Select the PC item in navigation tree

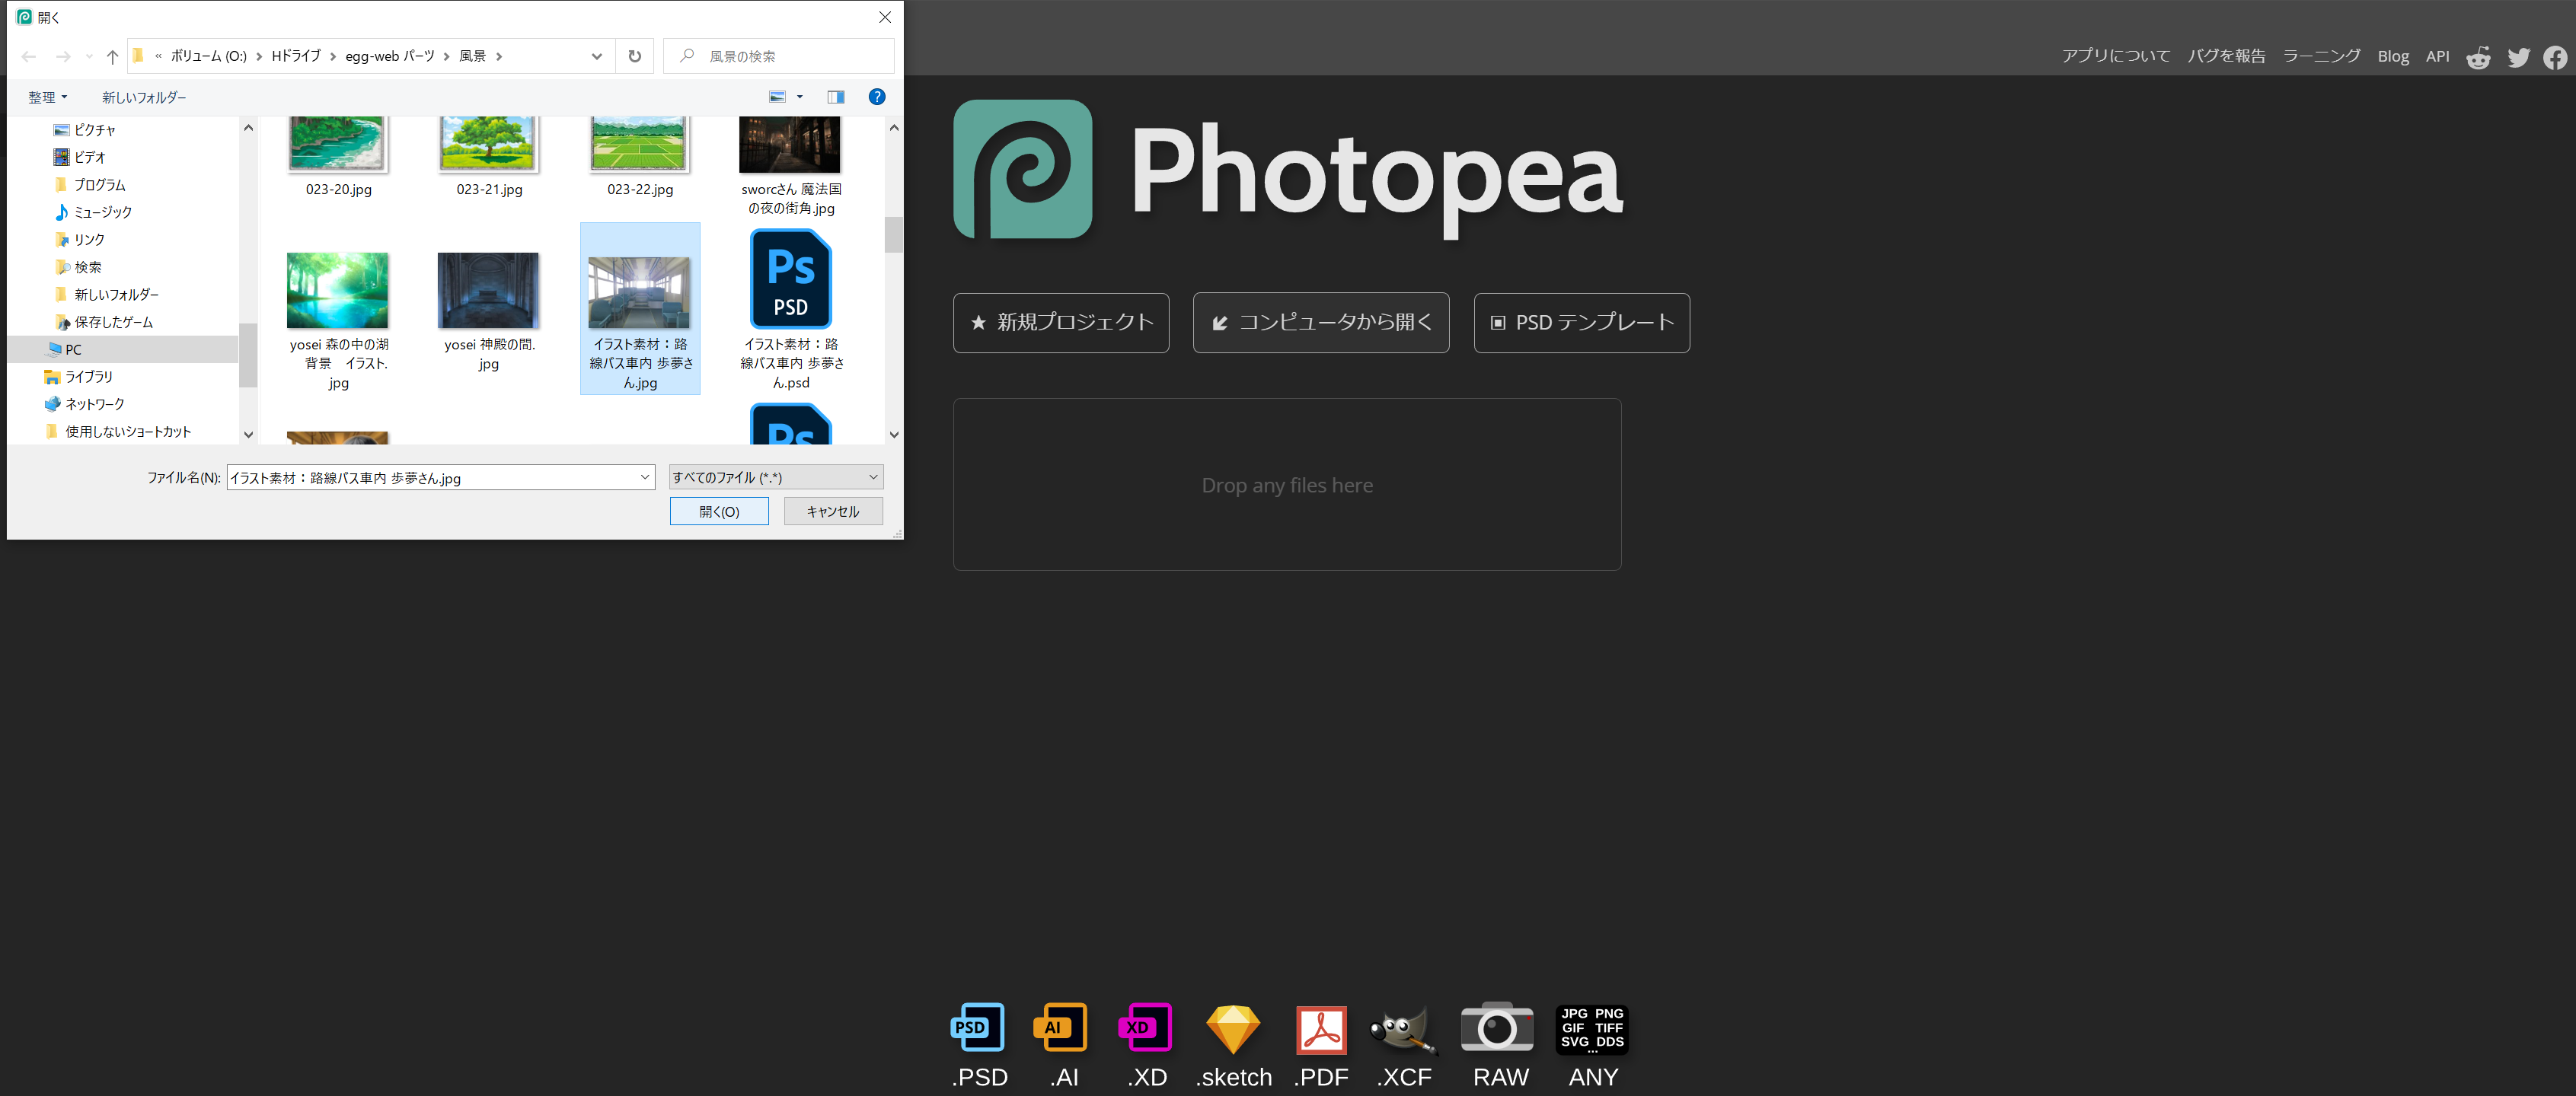coord(73,349)
